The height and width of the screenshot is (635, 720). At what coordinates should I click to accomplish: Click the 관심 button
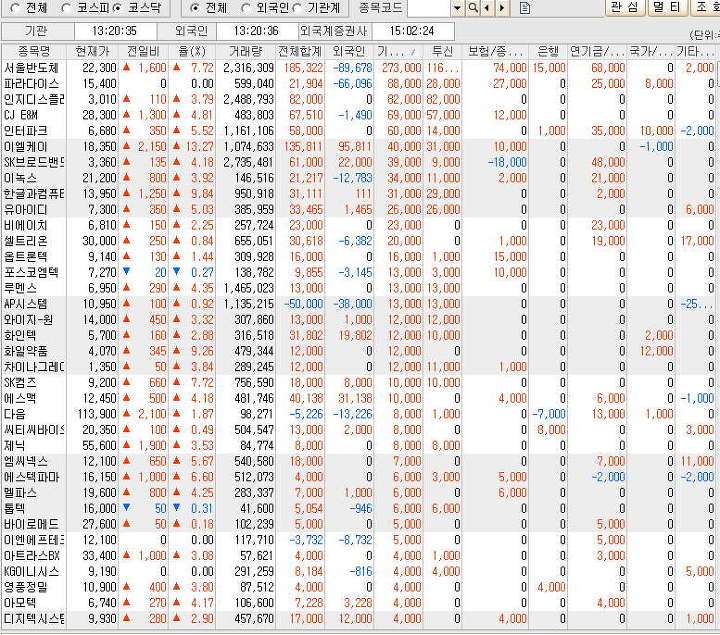(x=625, y=7)
